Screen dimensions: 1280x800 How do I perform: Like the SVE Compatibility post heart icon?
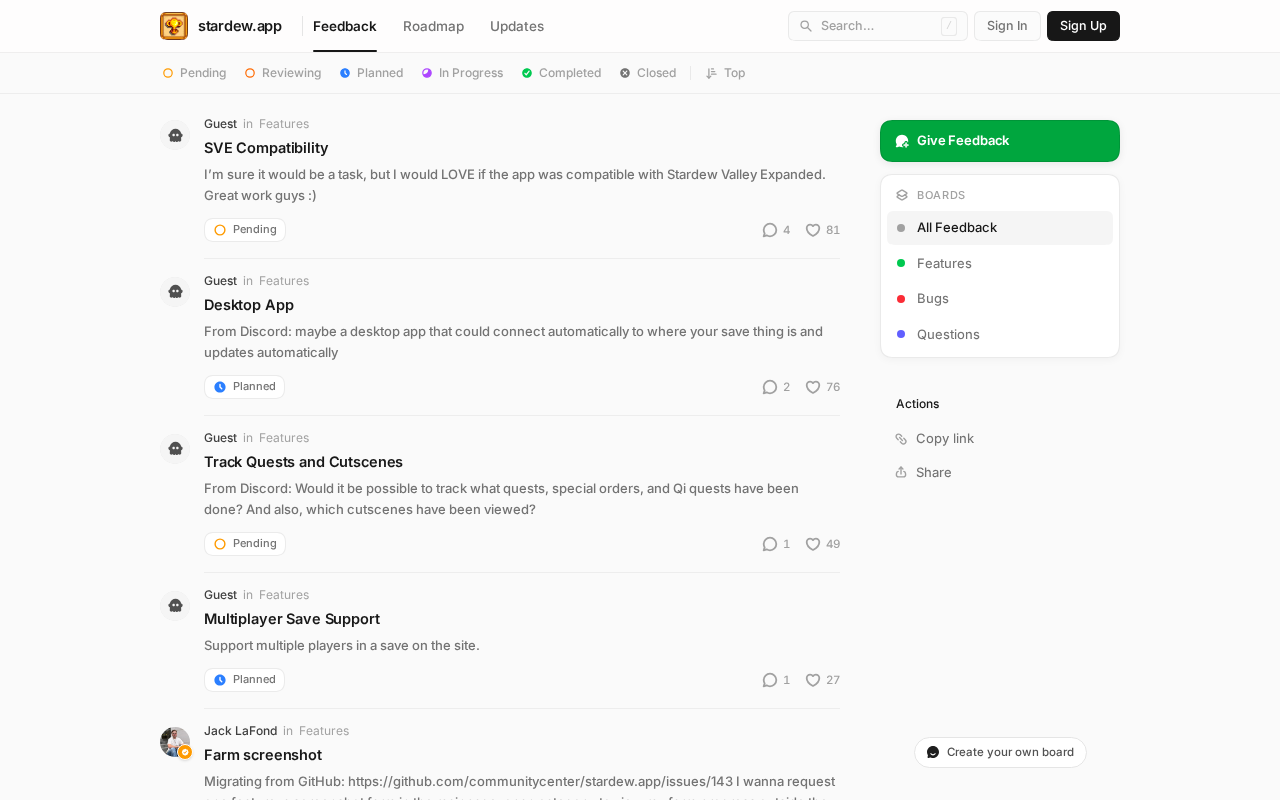(x=813, y=230)
